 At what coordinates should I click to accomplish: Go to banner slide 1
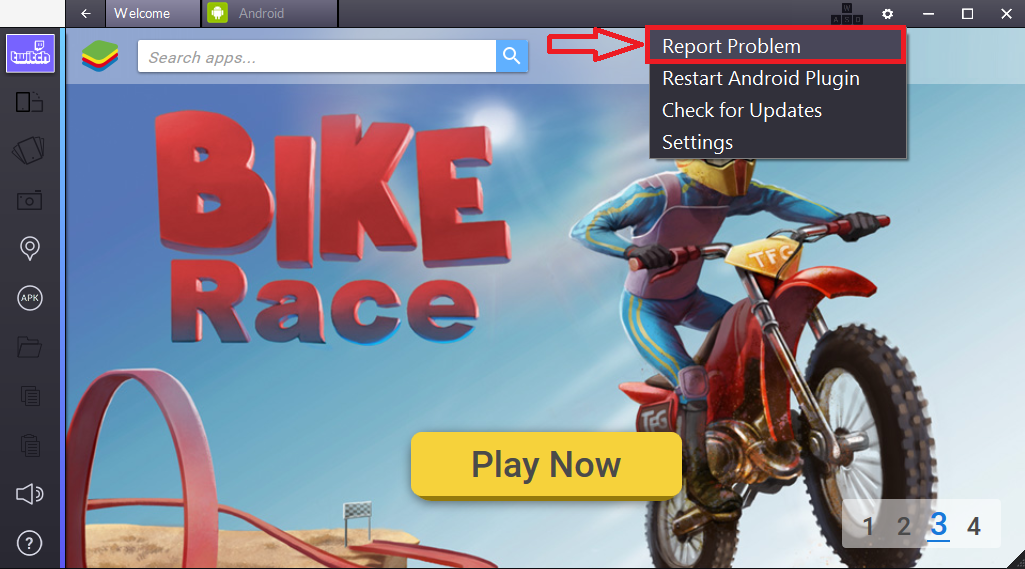868,526
